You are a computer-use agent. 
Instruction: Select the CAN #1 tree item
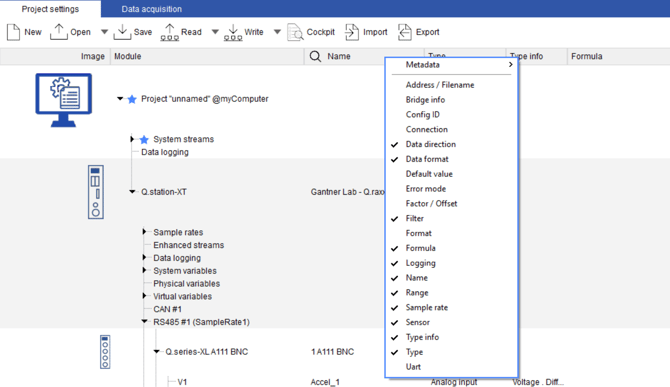click(168, 309)
